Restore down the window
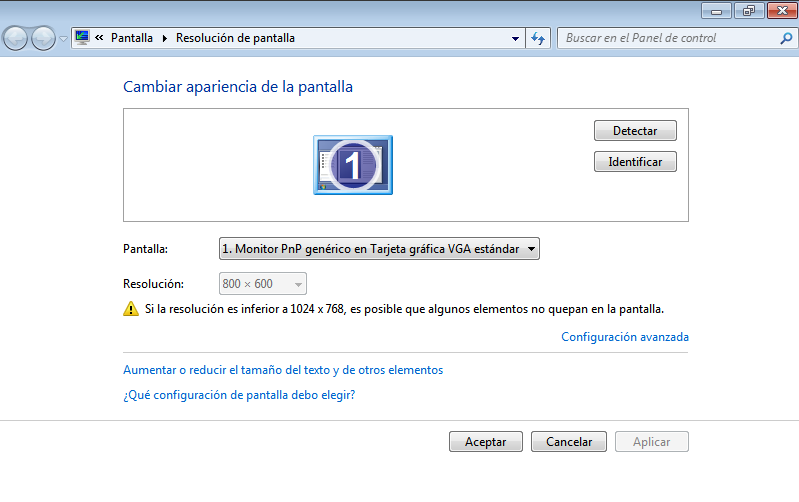The height and width of the screenshot is (502, 799). point(749,11)
